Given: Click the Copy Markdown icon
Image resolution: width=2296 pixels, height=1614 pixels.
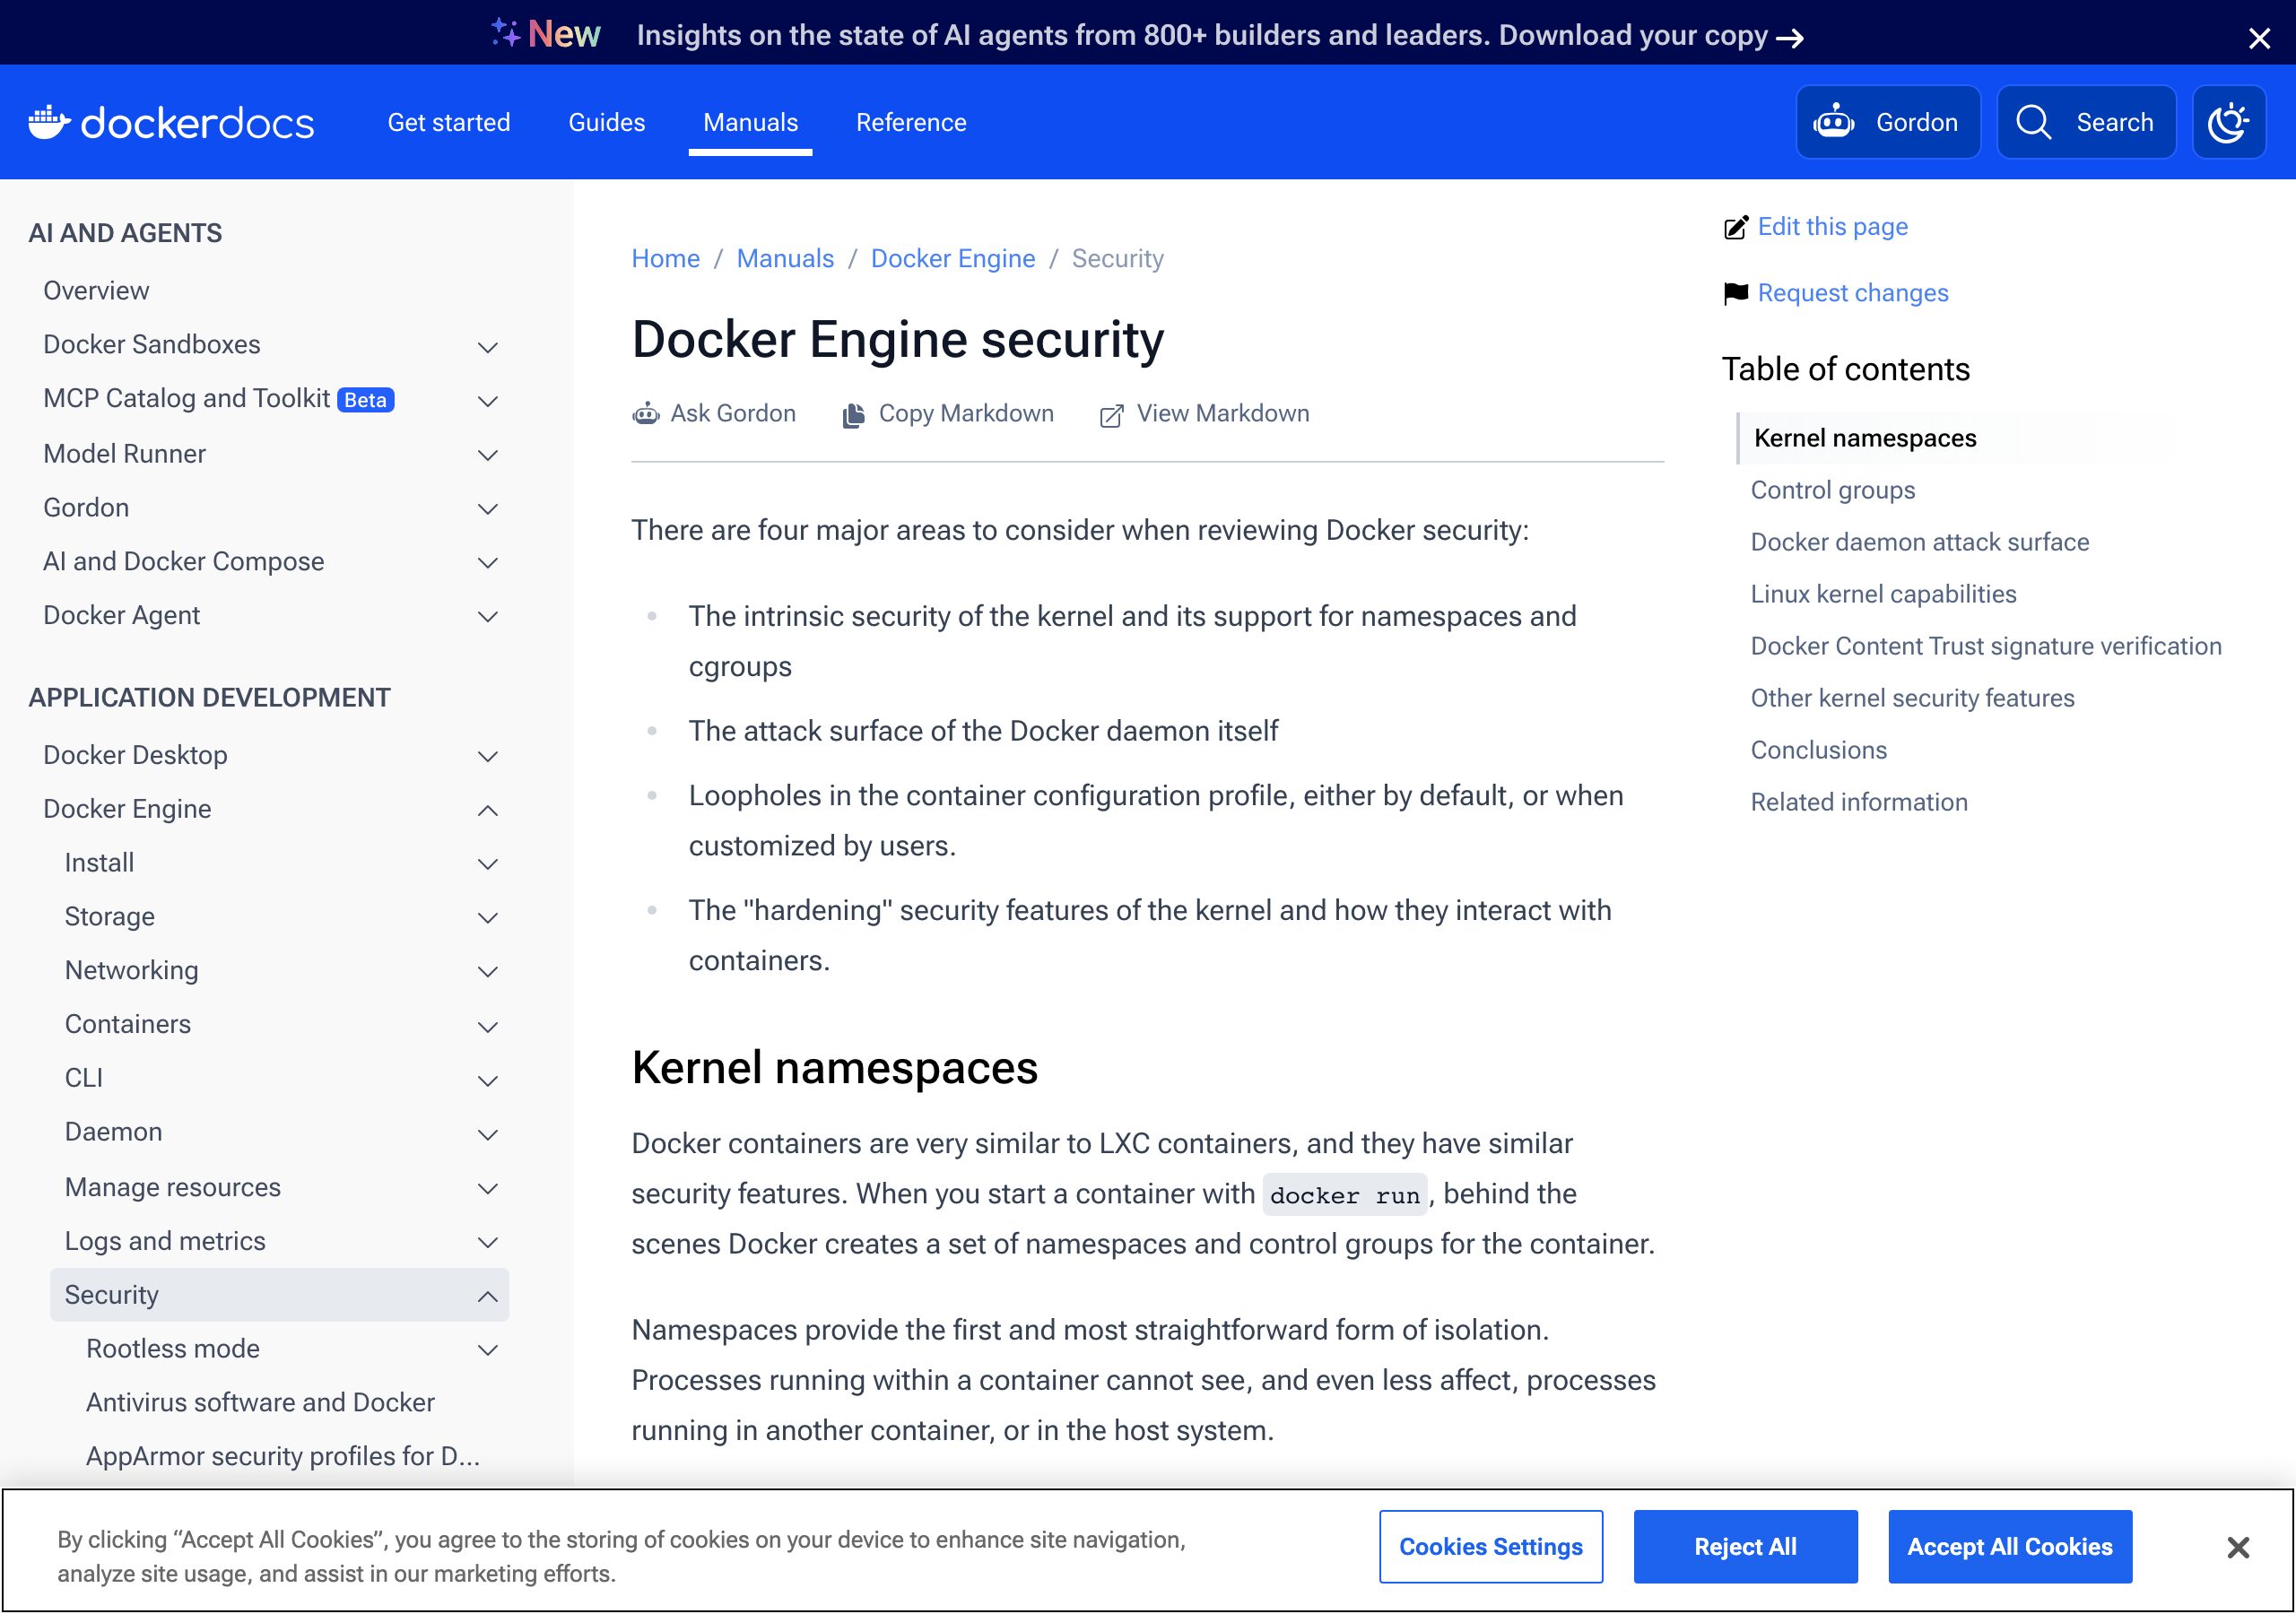Looking at the screenshot, I should coord(853,415).
